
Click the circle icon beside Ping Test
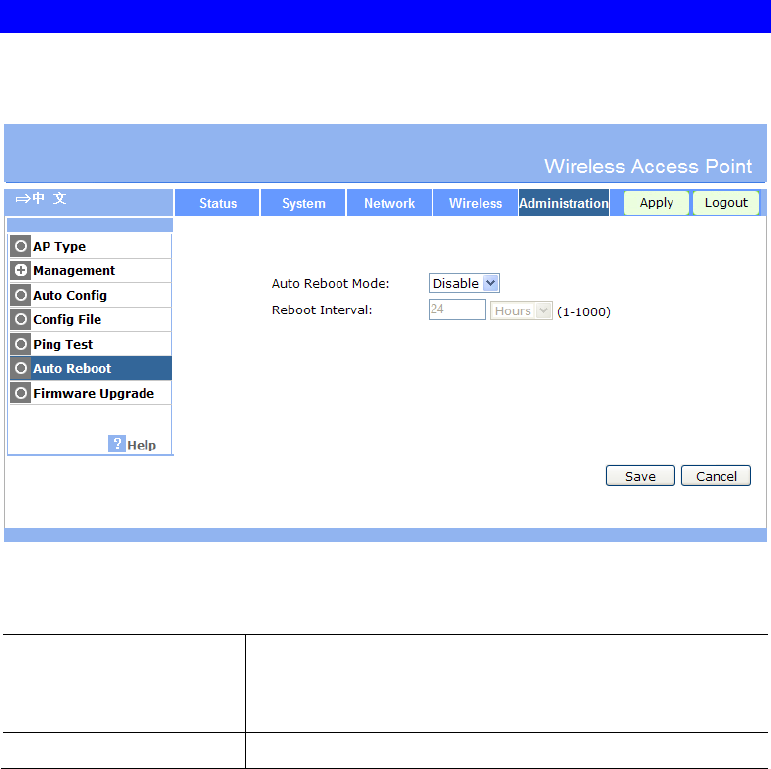[x=21, y=344]
